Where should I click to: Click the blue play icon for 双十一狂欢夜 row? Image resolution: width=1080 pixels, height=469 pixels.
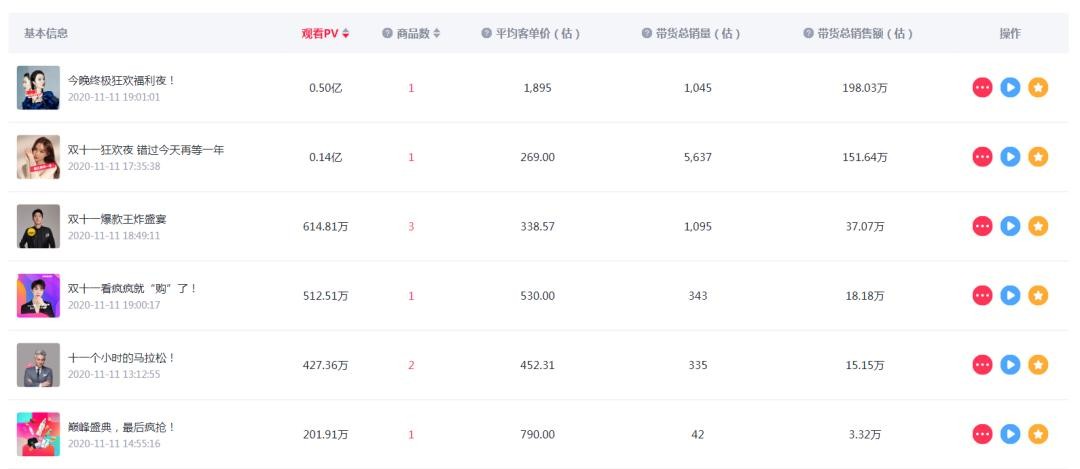[x=1010, y=157]
